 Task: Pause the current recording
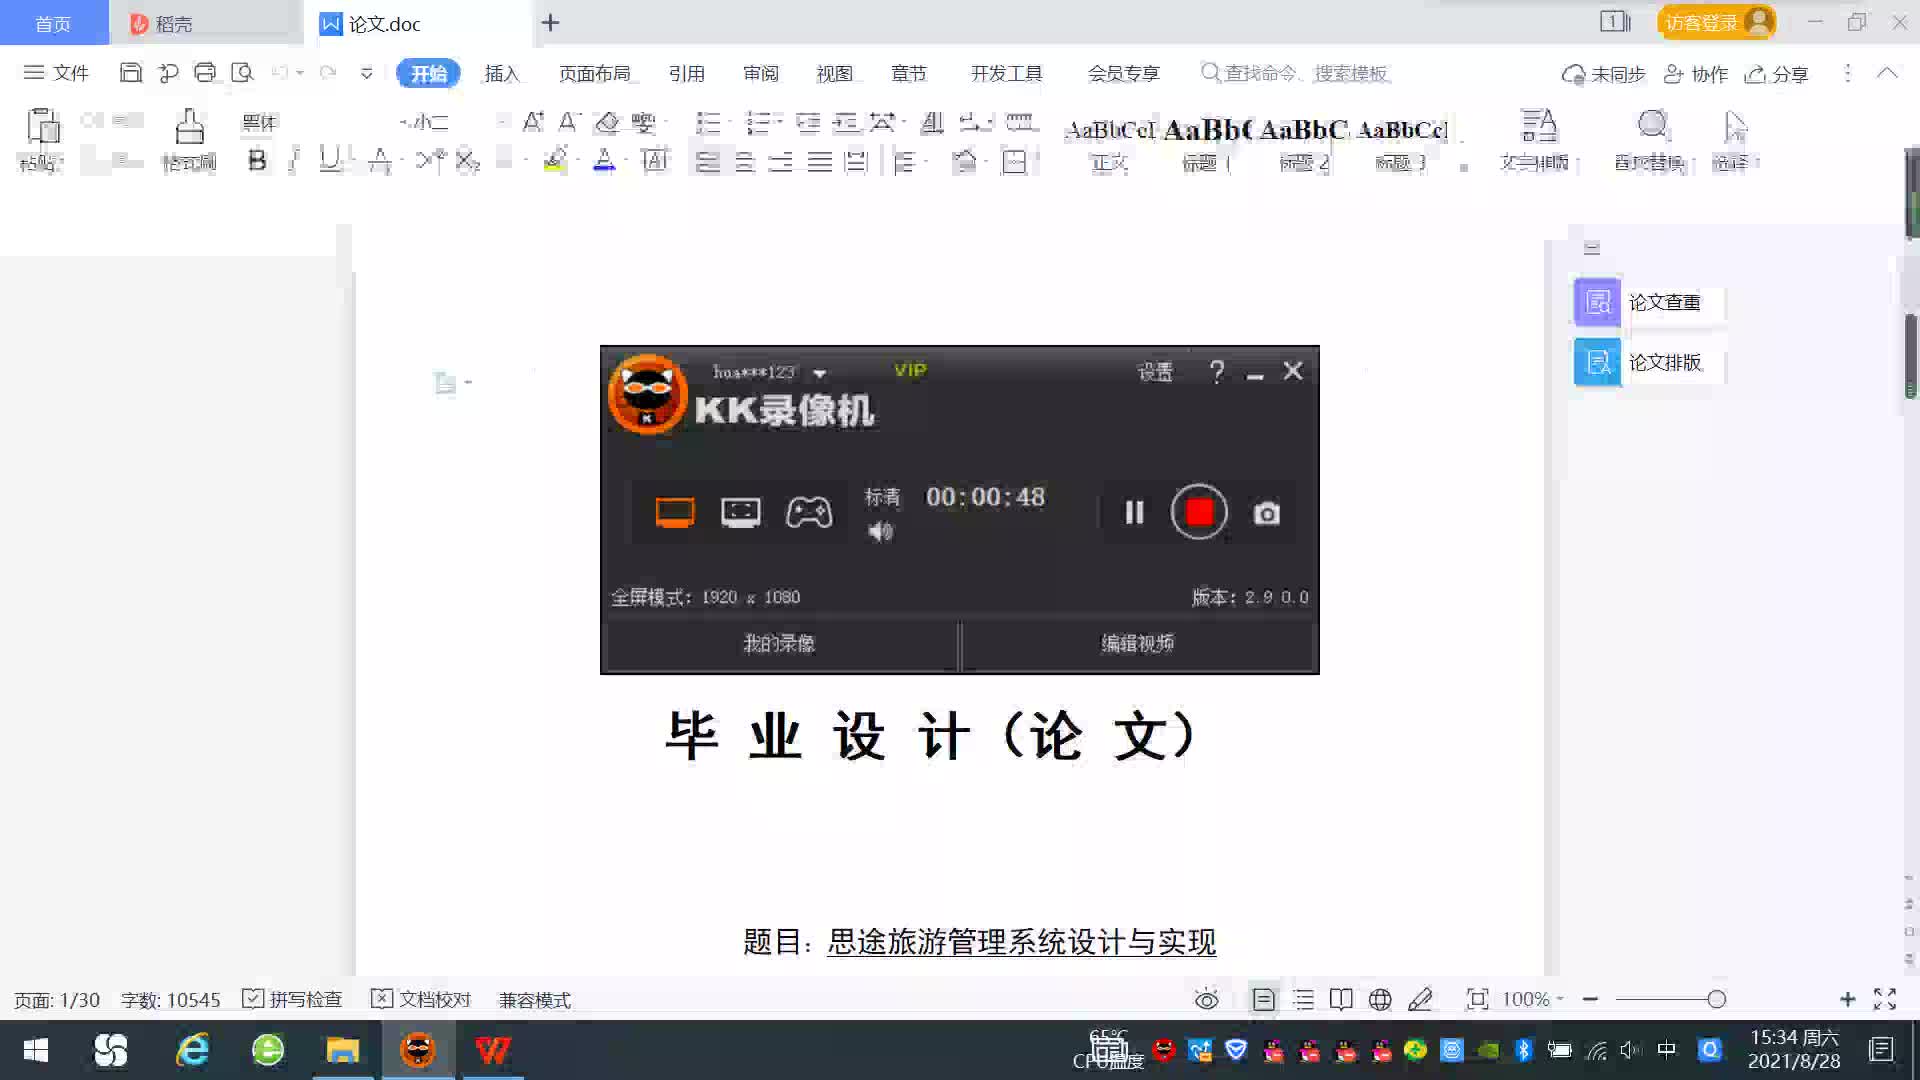click(x=1133, y=513)
